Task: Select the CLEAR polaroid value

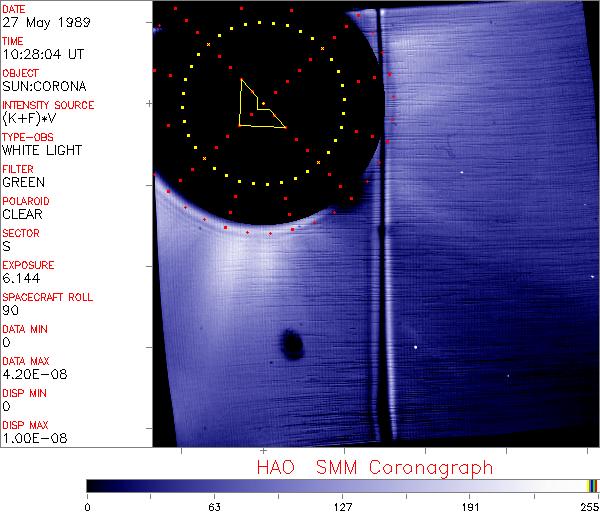Action: (x=23, y=214)
